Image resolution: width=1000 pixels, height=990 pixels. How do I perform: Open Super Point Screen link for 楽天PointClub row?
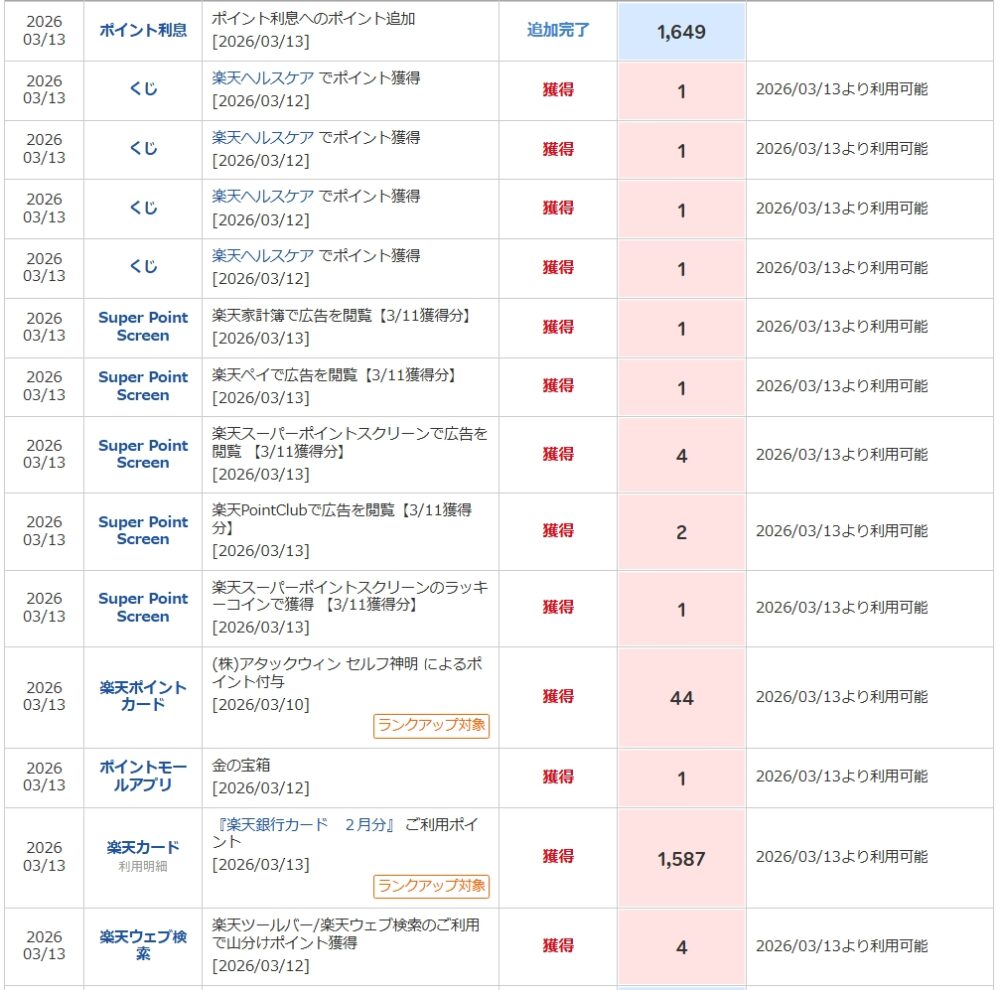[143, 530]
